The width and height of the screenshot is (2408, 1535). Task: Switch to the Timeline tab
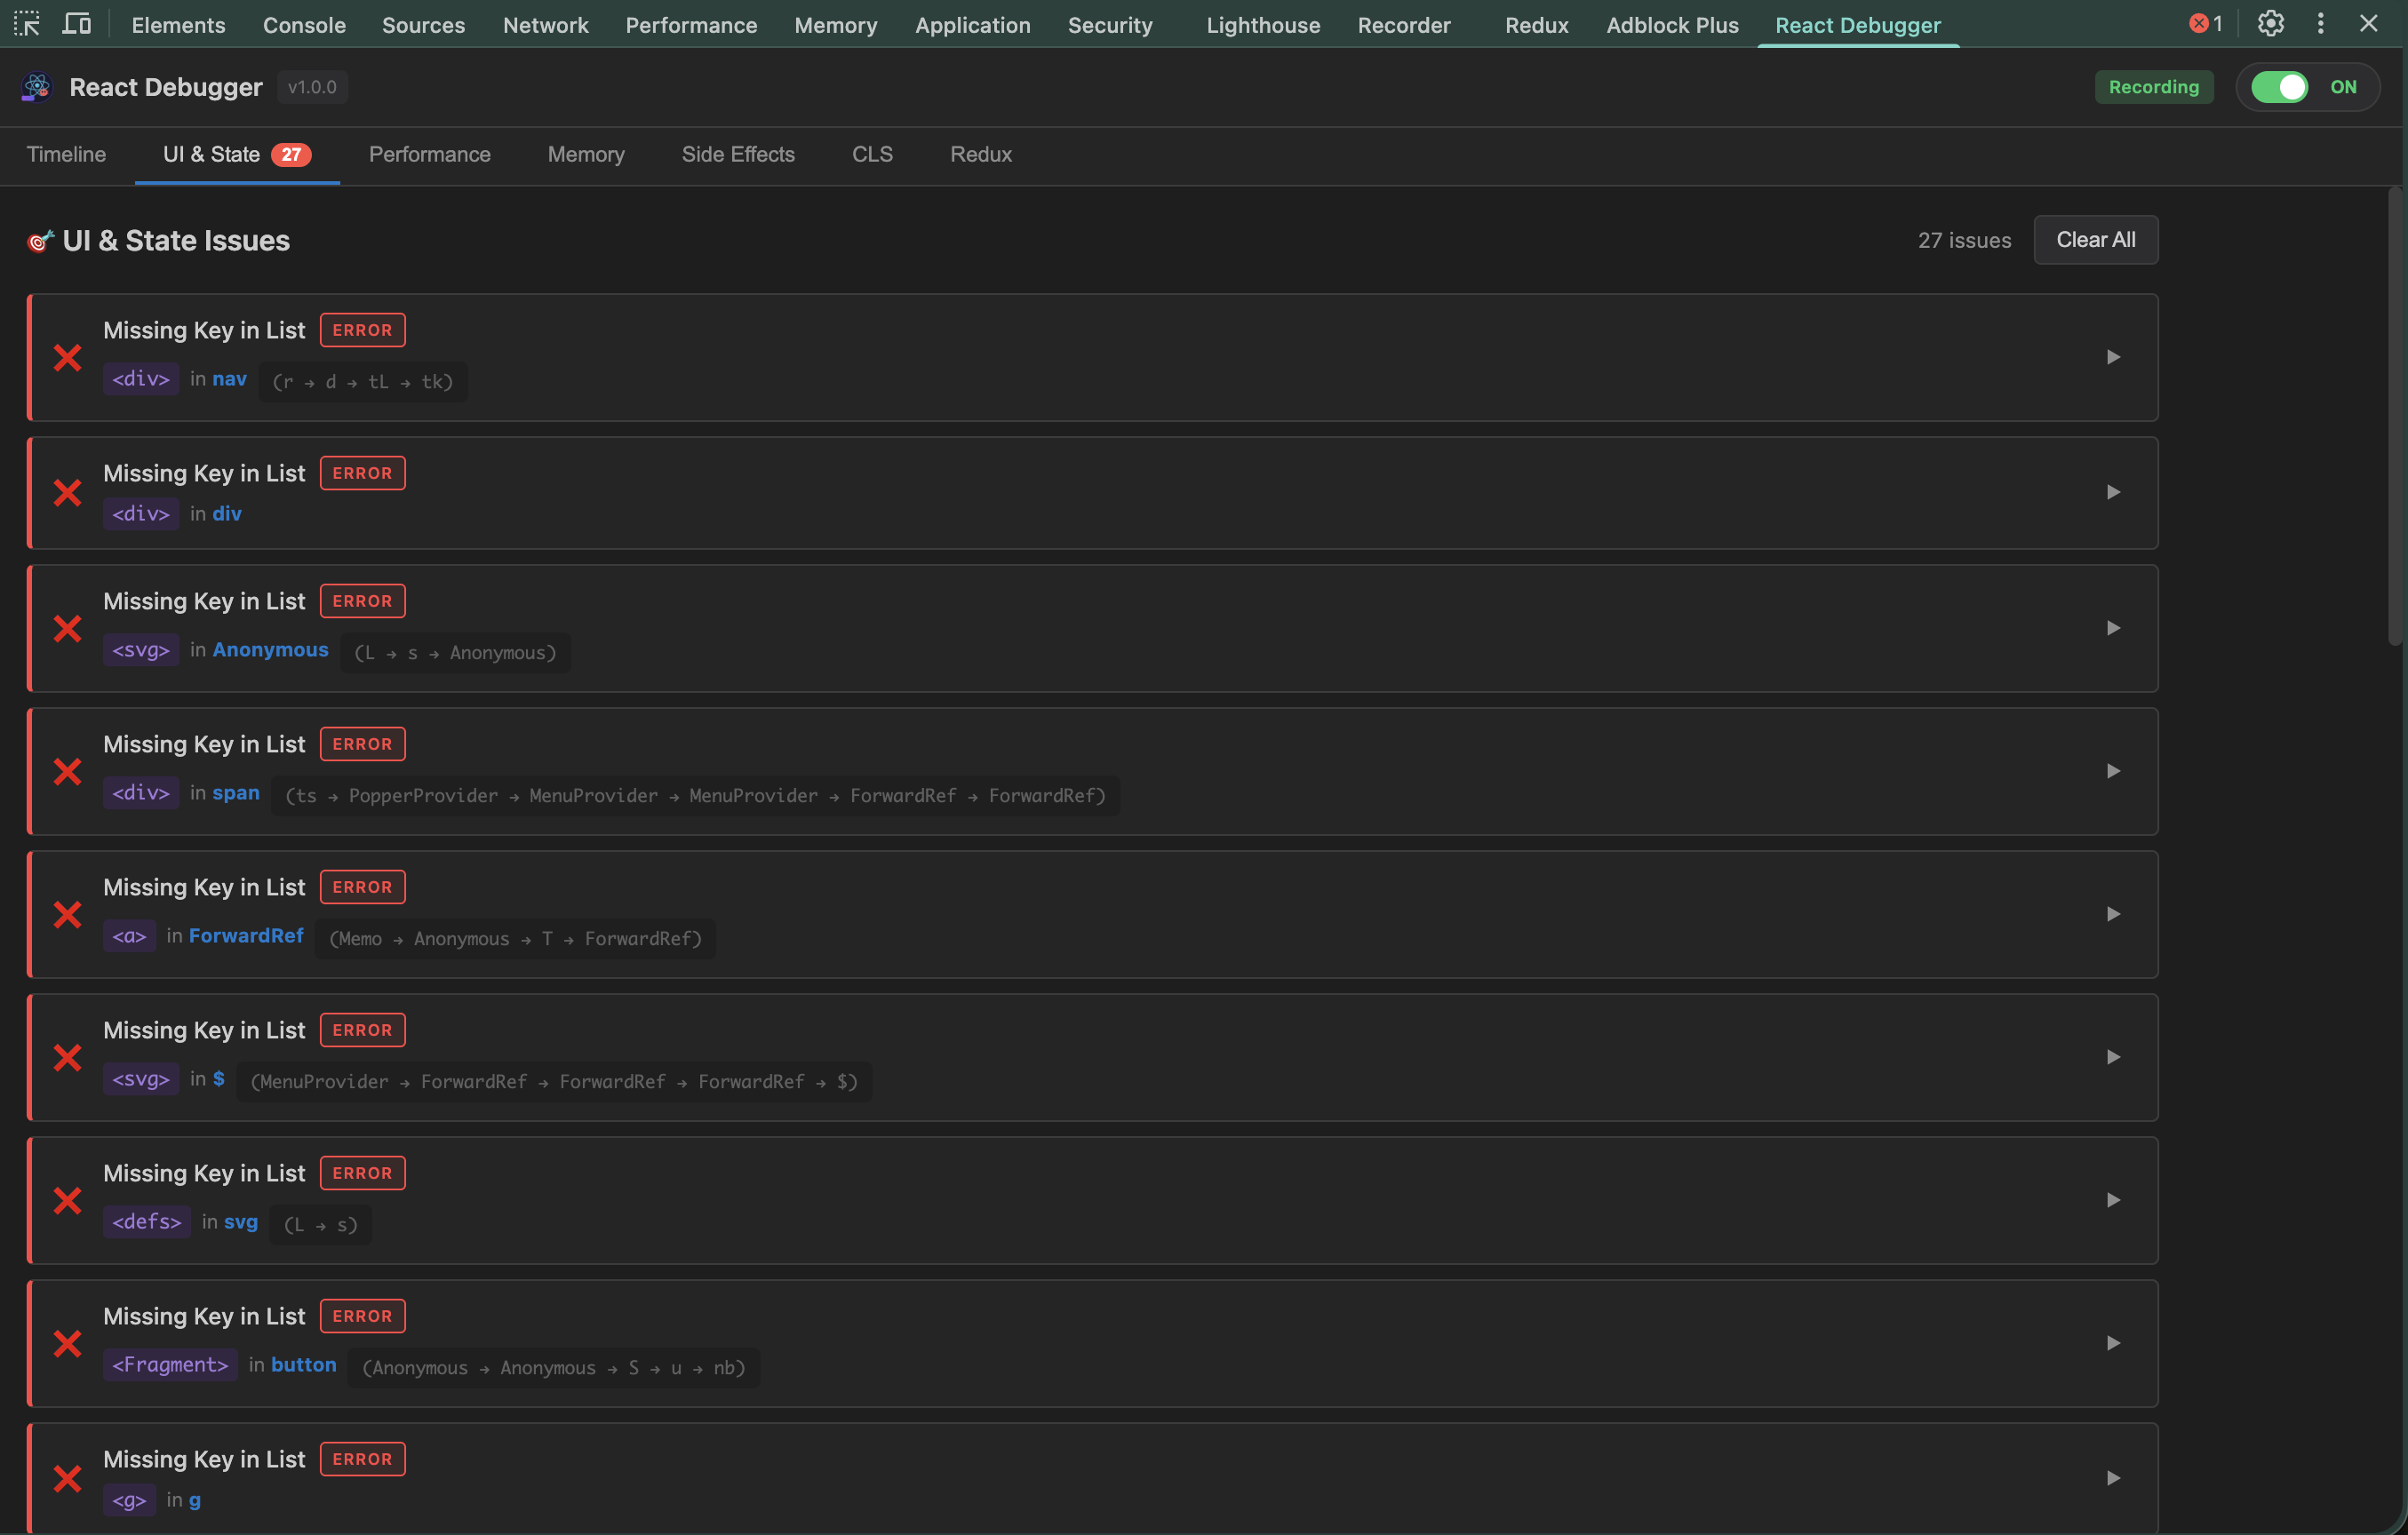click(x=65, y=155)
